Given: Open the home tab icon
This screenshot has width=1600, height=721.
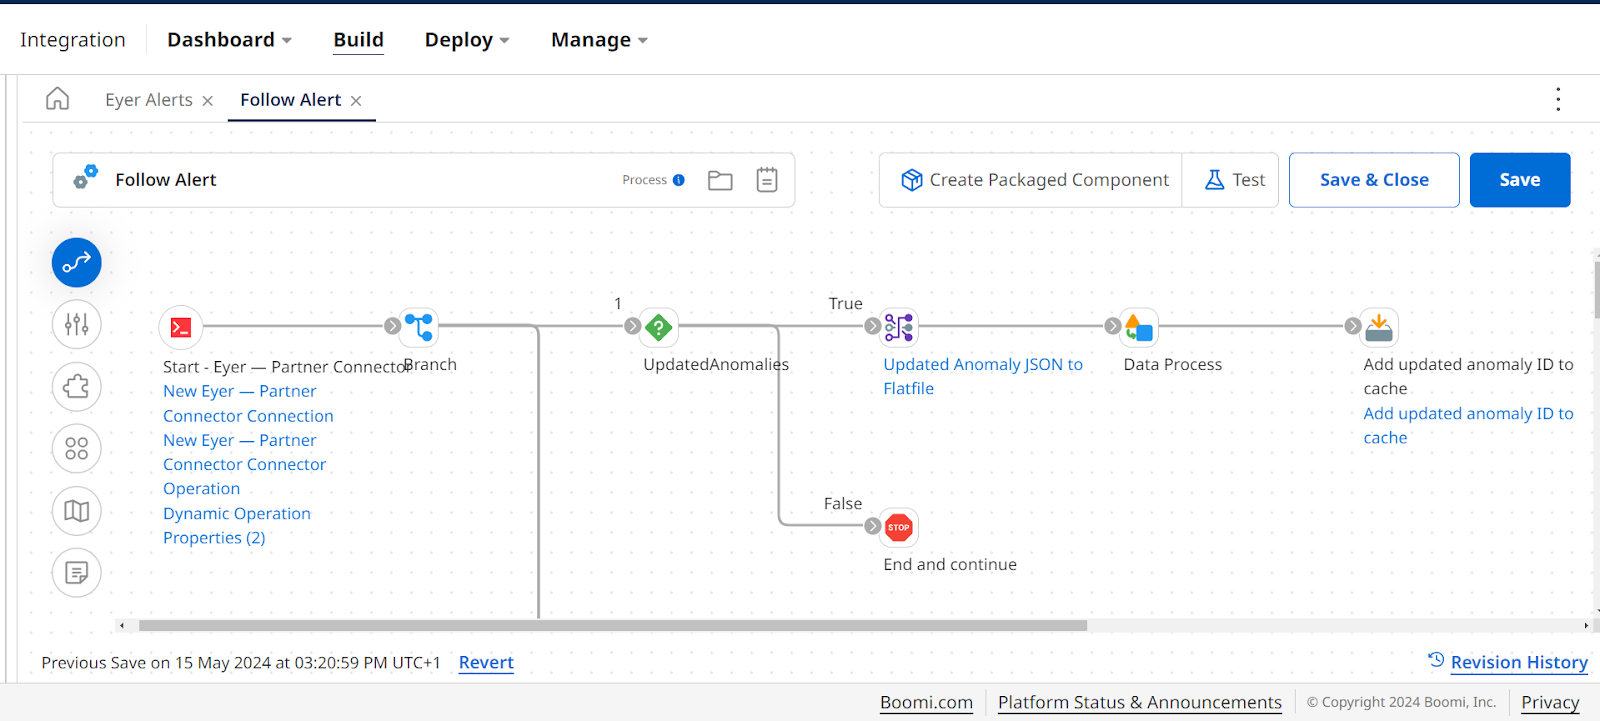Looking at the screenshot, I should 58,99.
